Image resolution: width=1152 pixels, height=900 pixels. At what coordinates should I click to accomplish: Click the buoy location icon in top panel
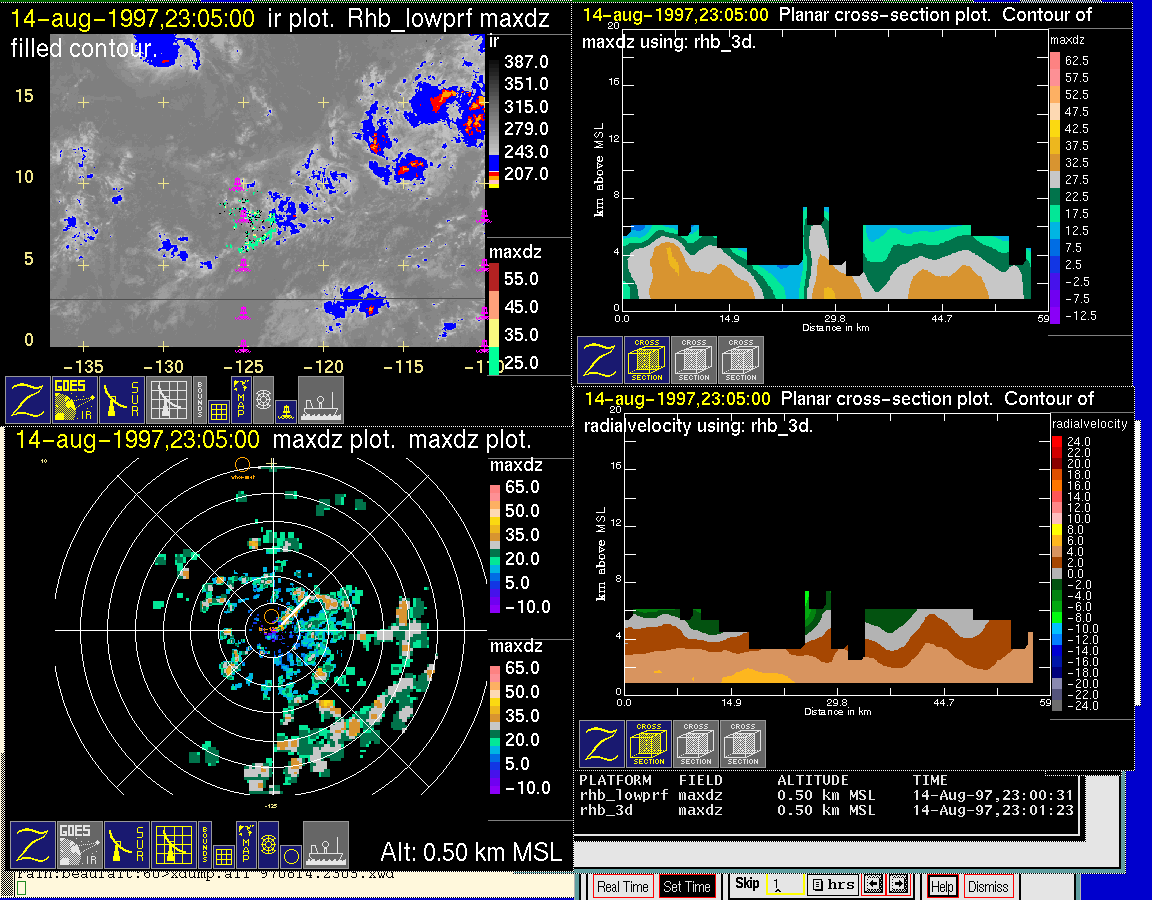click(x=286, y=410)
